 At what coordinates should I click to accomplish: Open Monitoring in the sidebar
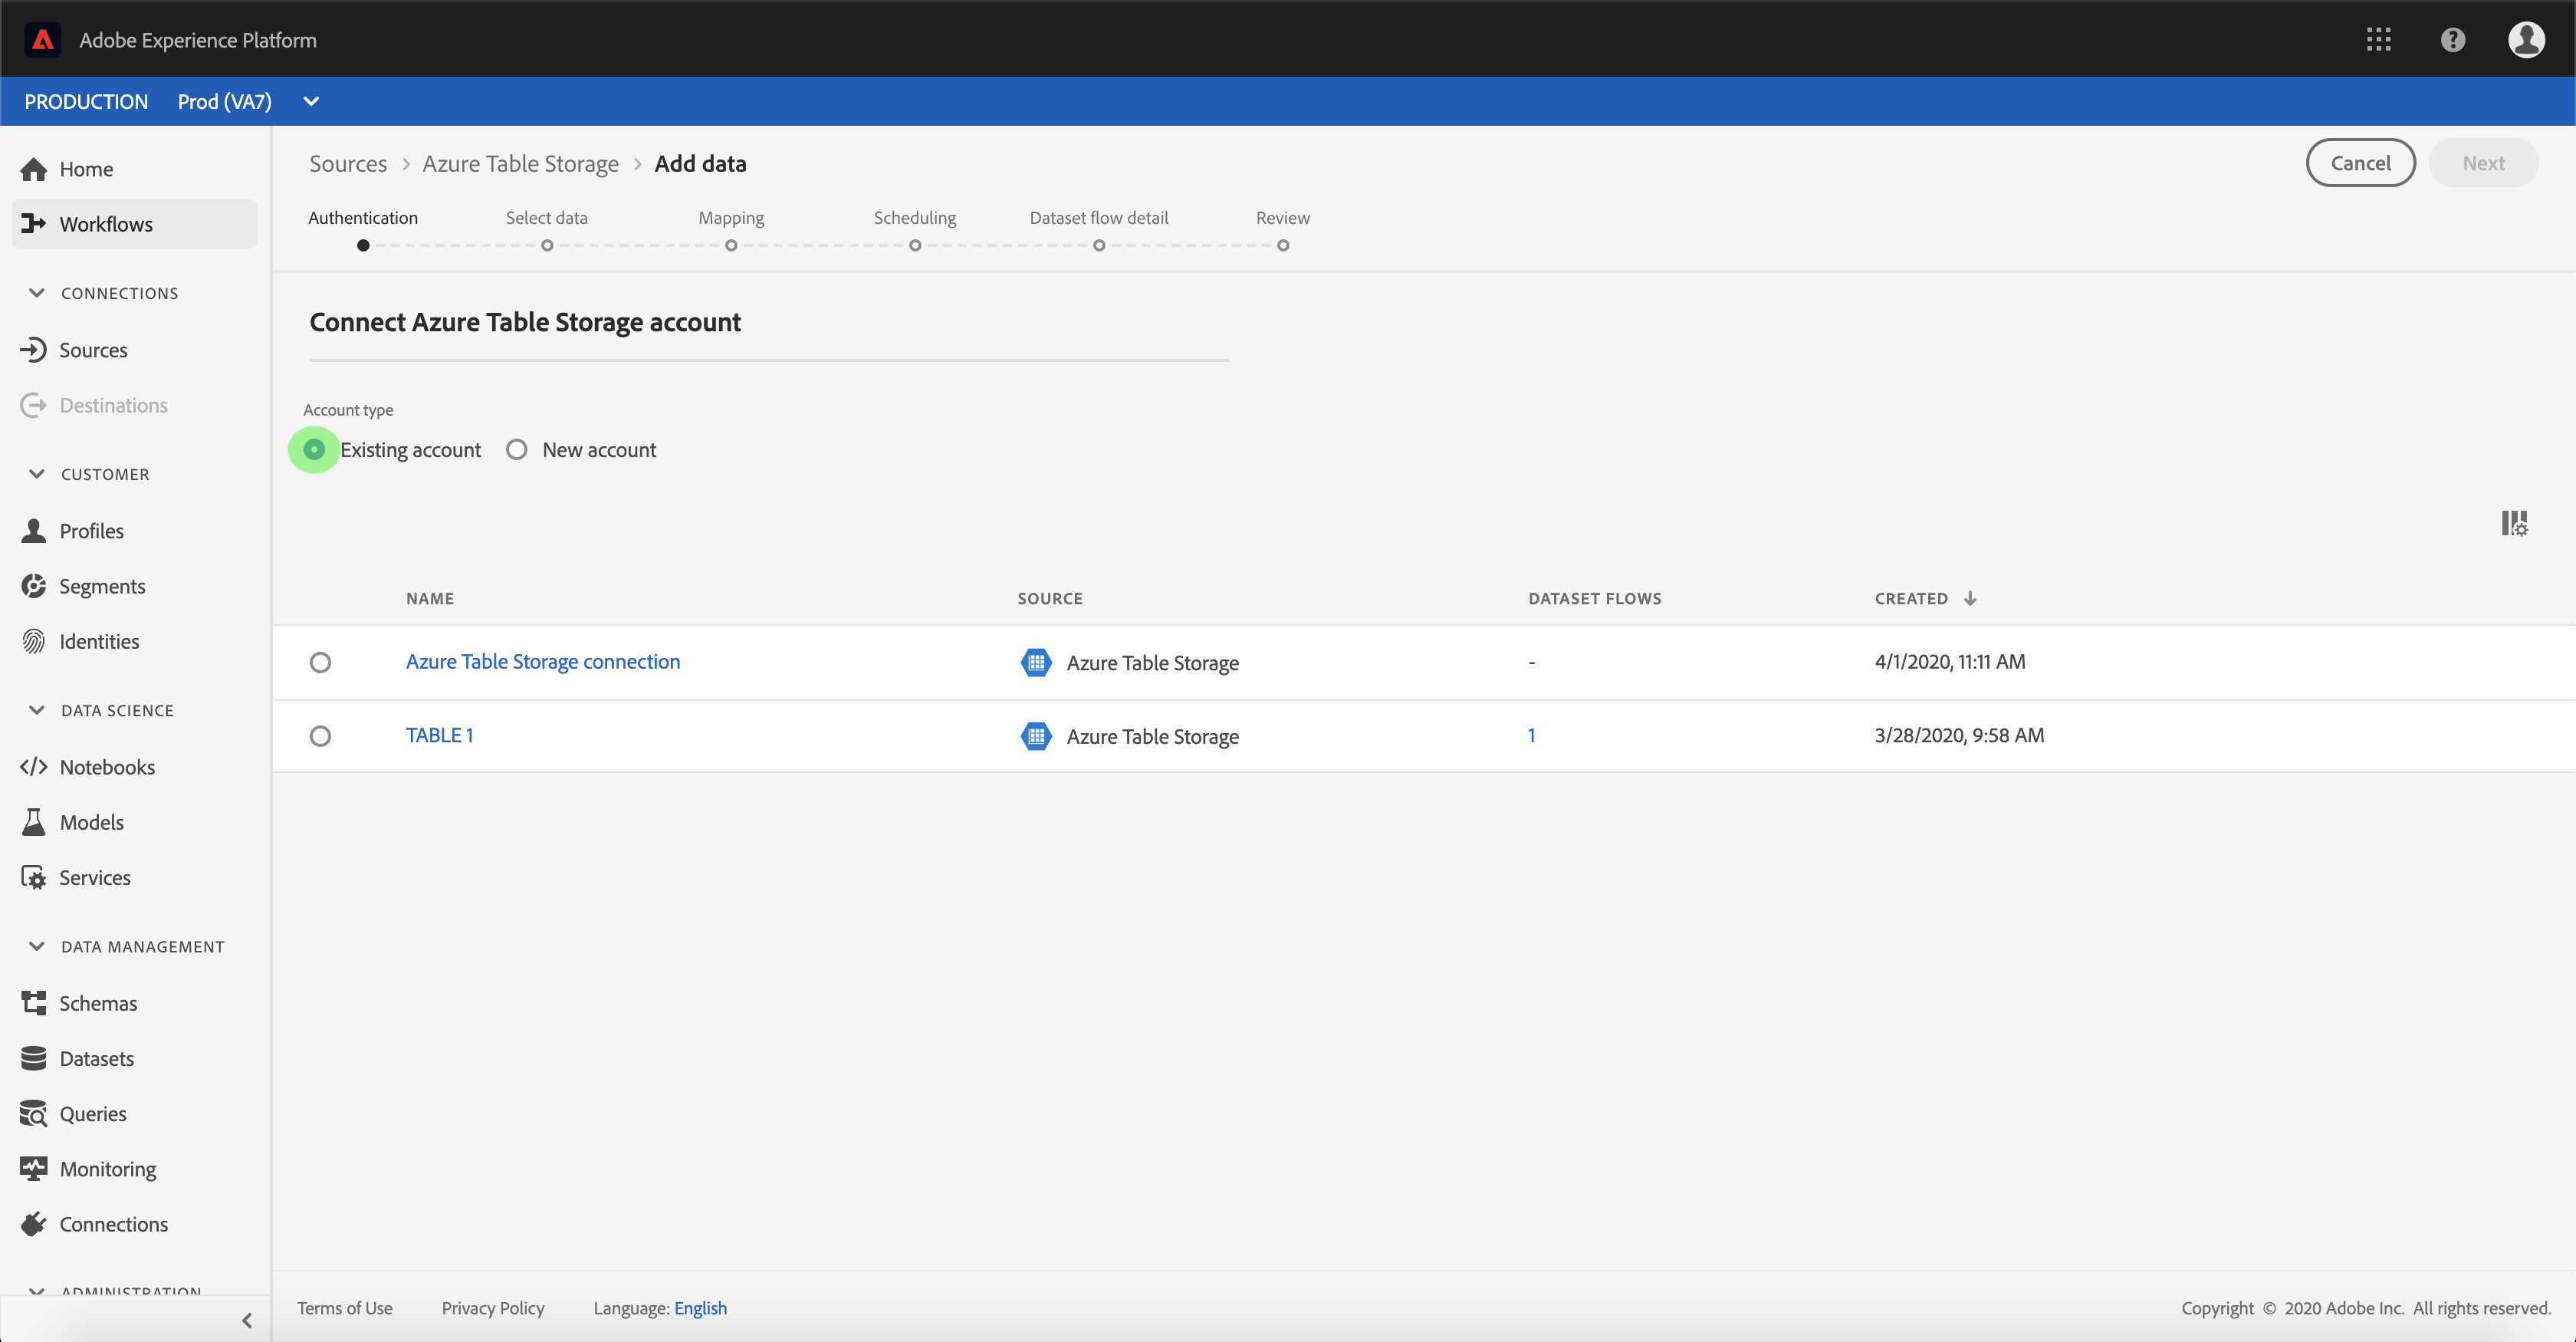107,1169
